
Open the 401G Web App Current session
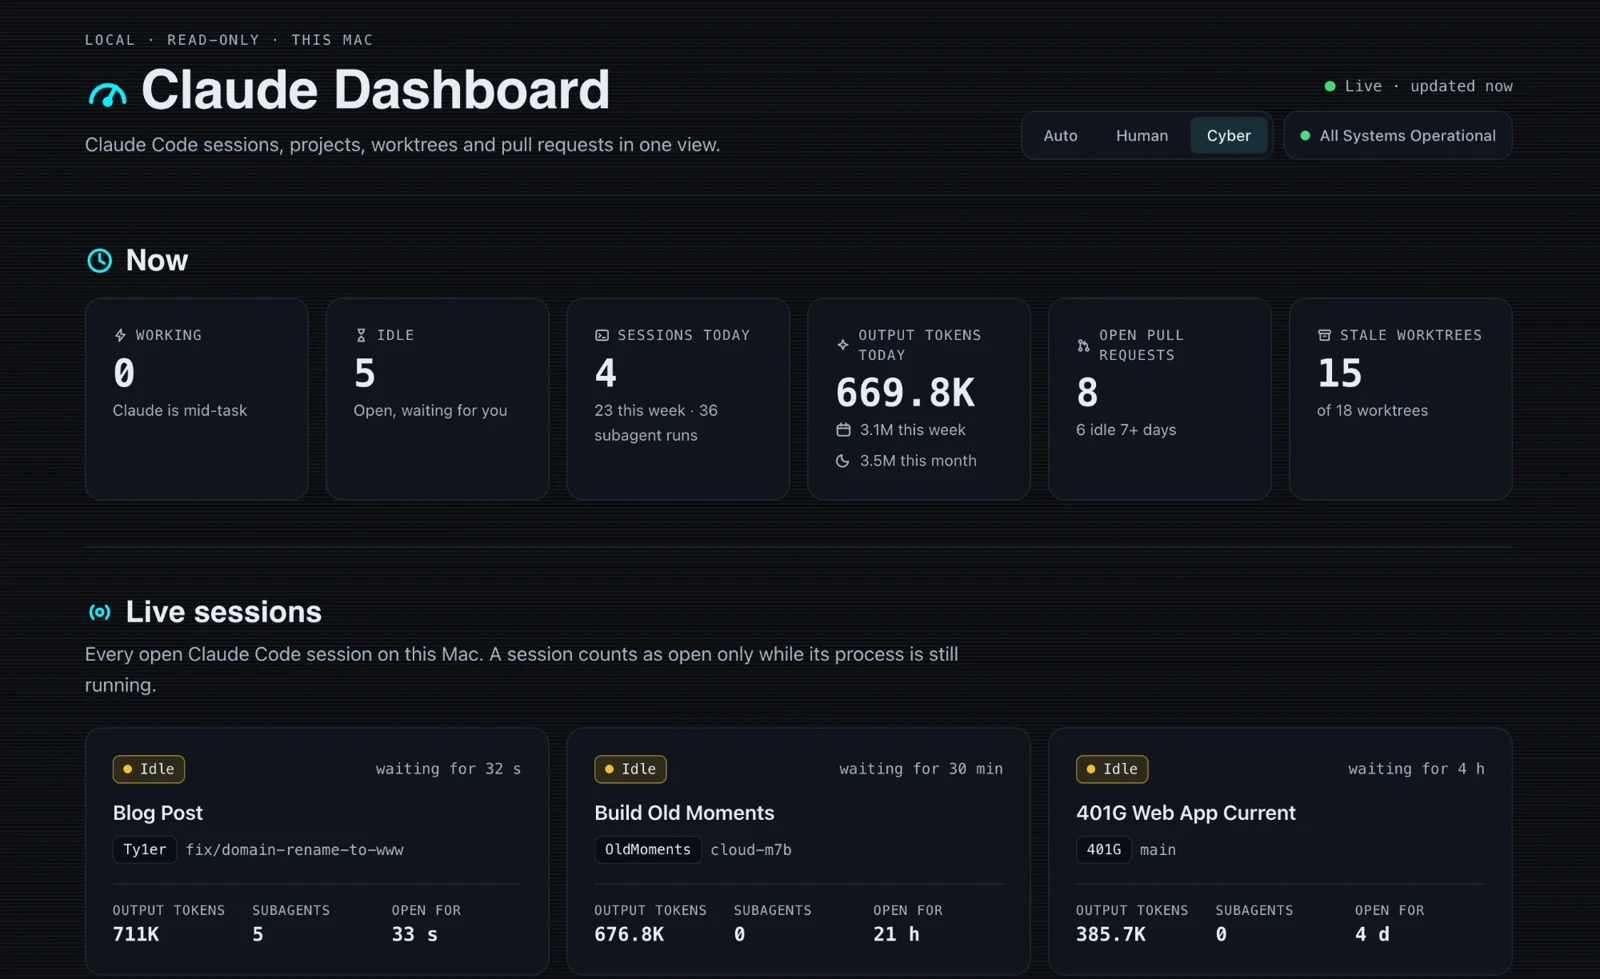click(1280, 851)
